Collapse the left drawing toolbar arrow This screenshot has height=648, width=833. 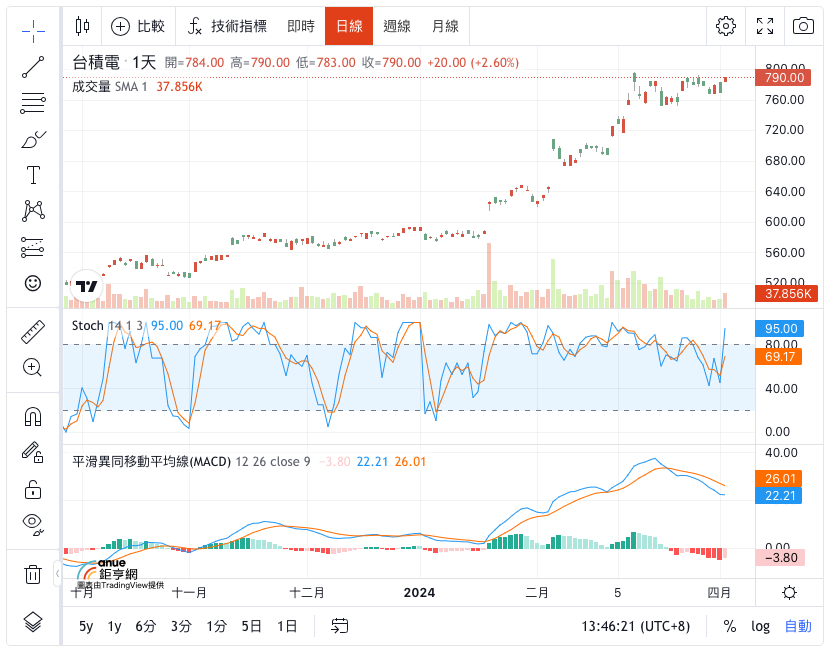[57, 574]
